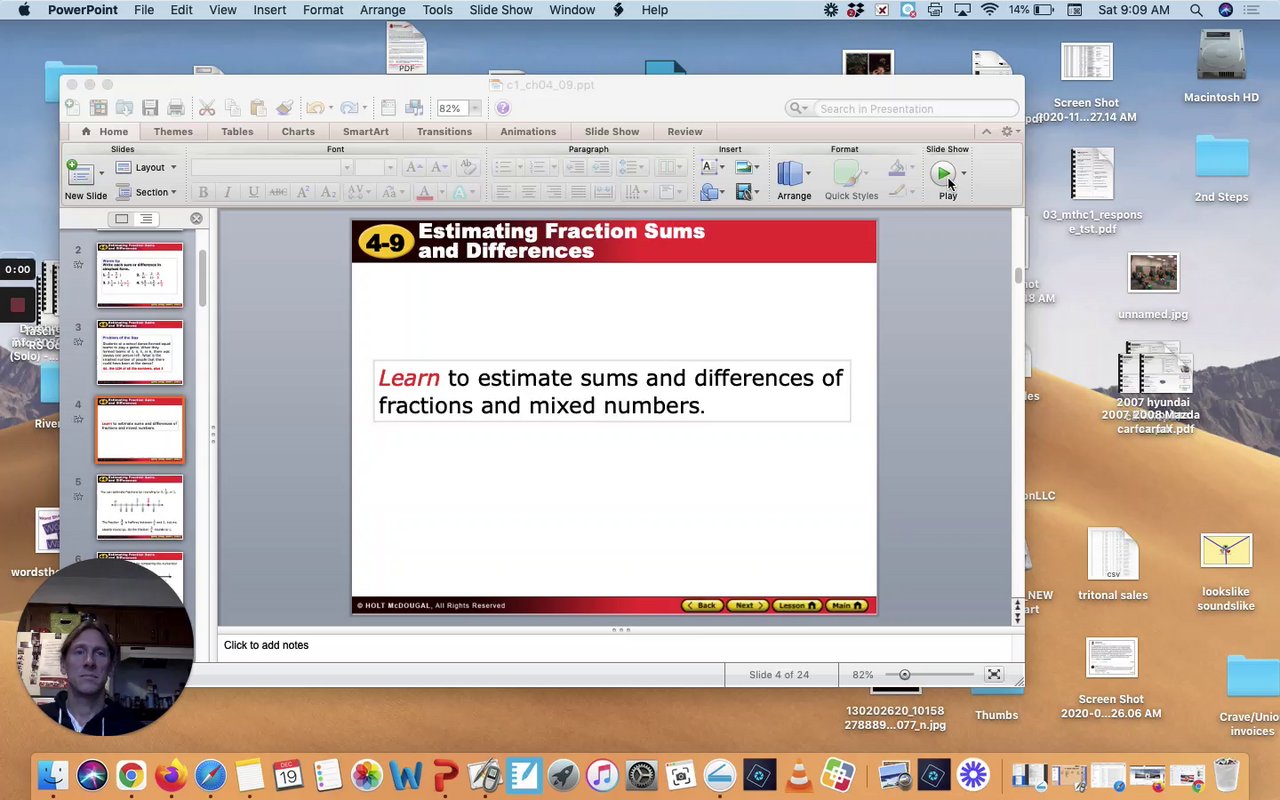Screen dimensions: 1280x800
Task: Click the Clear Formatting icon
Action: click(x=467, y=168)
